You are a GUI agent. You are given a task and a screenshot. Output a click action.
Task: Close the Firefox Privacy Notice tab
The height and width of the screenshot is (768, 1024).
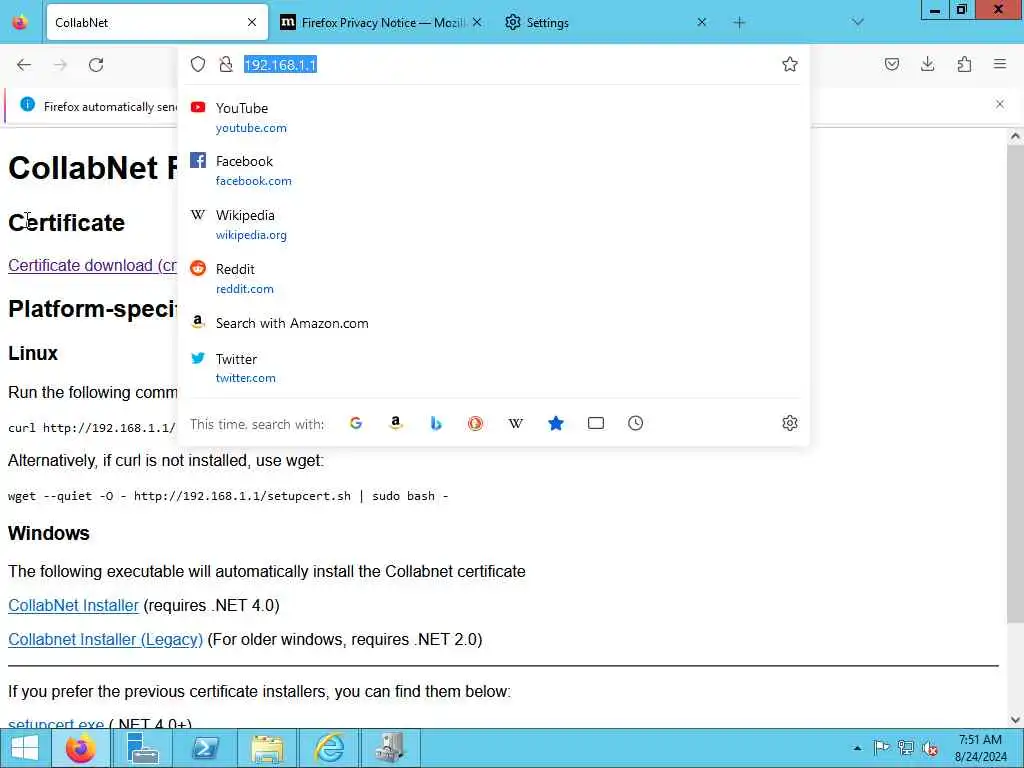tap(477, 22)
